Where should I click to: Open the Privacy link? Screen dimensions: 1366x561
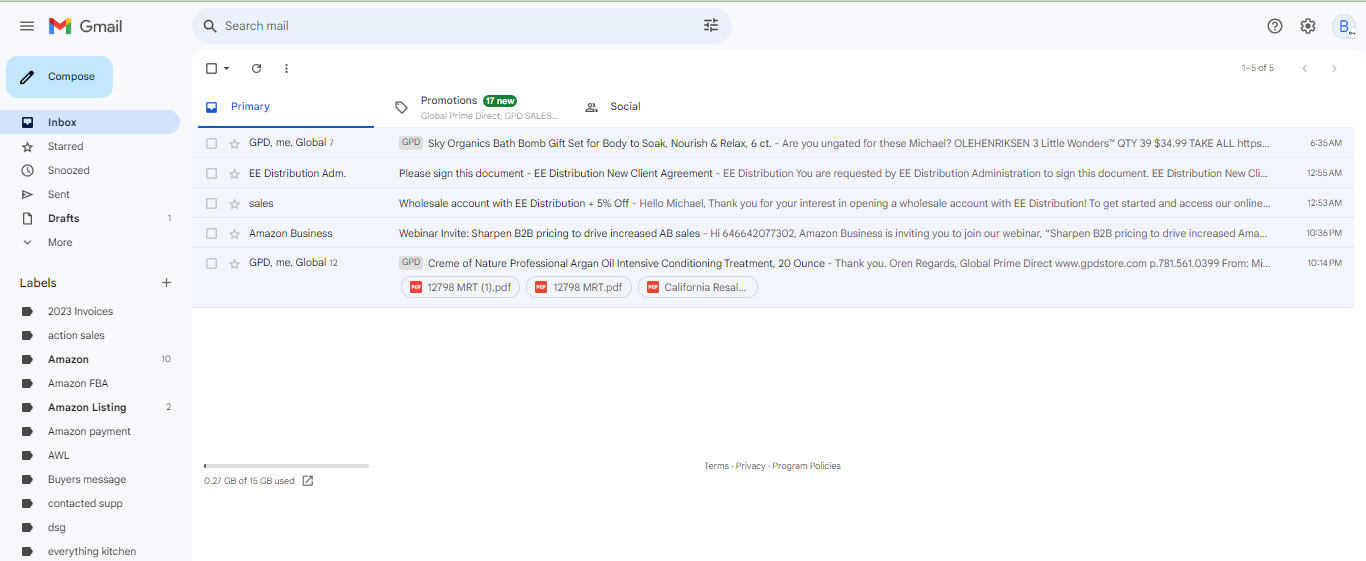(750, 466)
